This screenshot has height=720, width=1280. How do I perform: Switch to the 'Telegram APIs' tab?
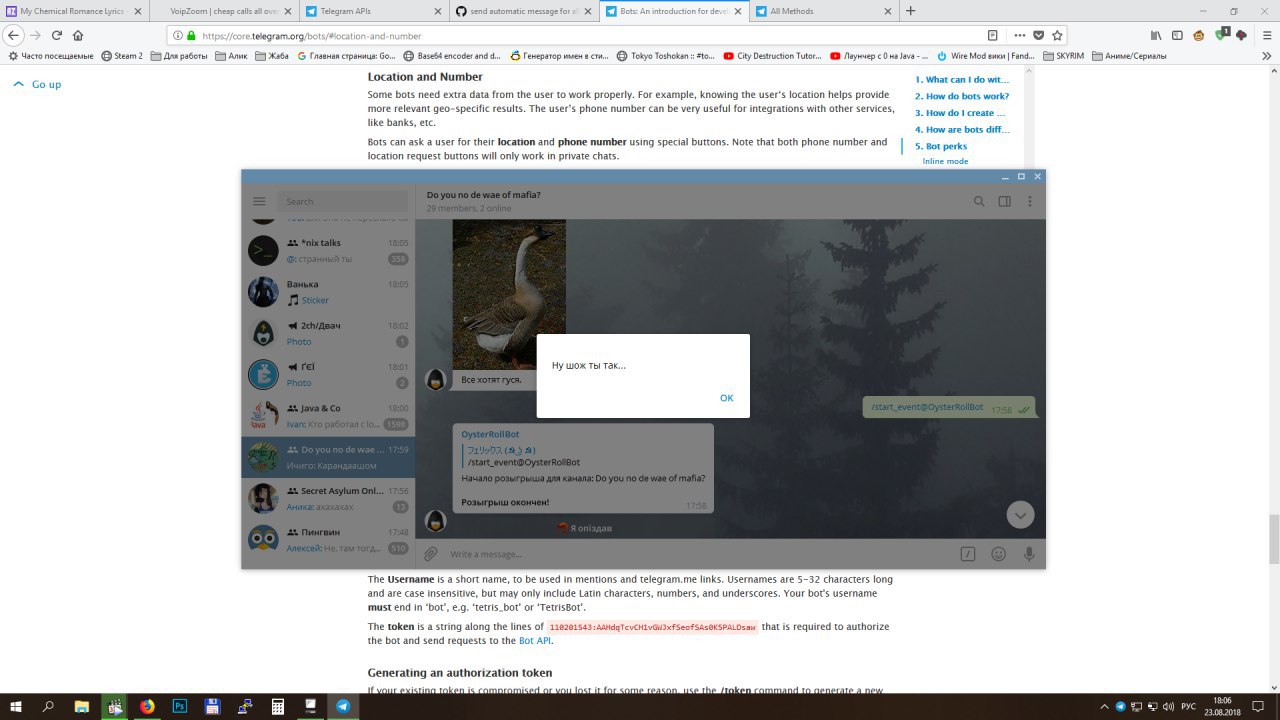376,11
